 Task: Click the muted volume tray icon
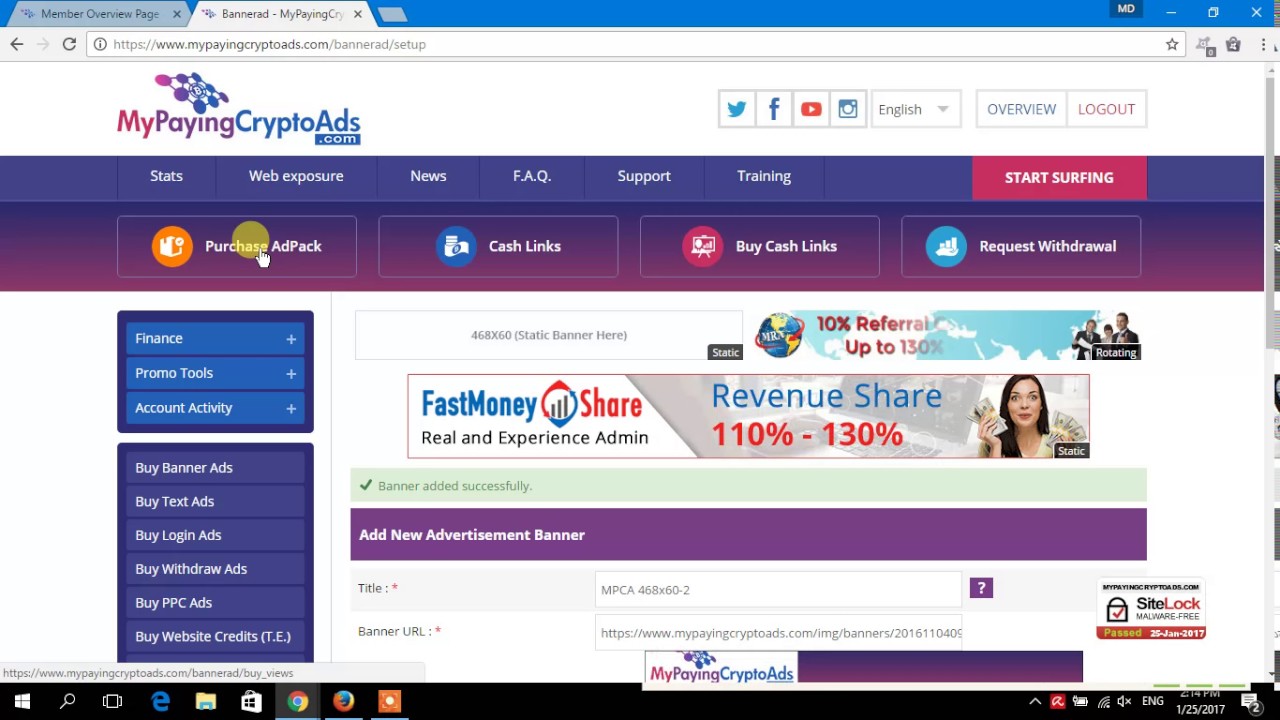[x=1124, y=702]
